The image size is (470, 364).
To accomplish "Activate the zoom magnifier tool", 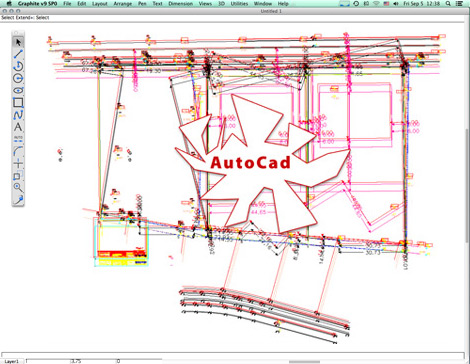I will click(18, 187).
